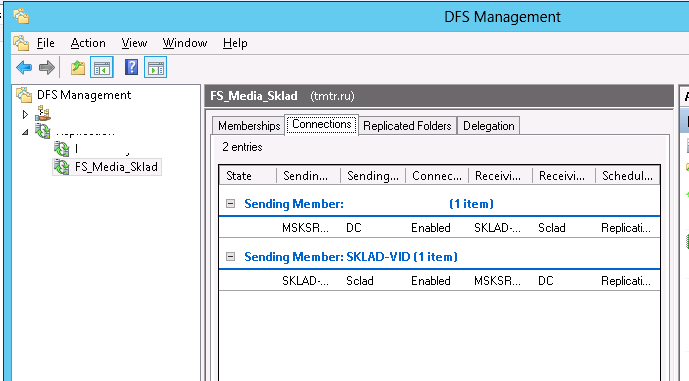Screen dimensions: 689x381
Task: Click the Forward arrow toolbar icon
Action: coord(47,68)
